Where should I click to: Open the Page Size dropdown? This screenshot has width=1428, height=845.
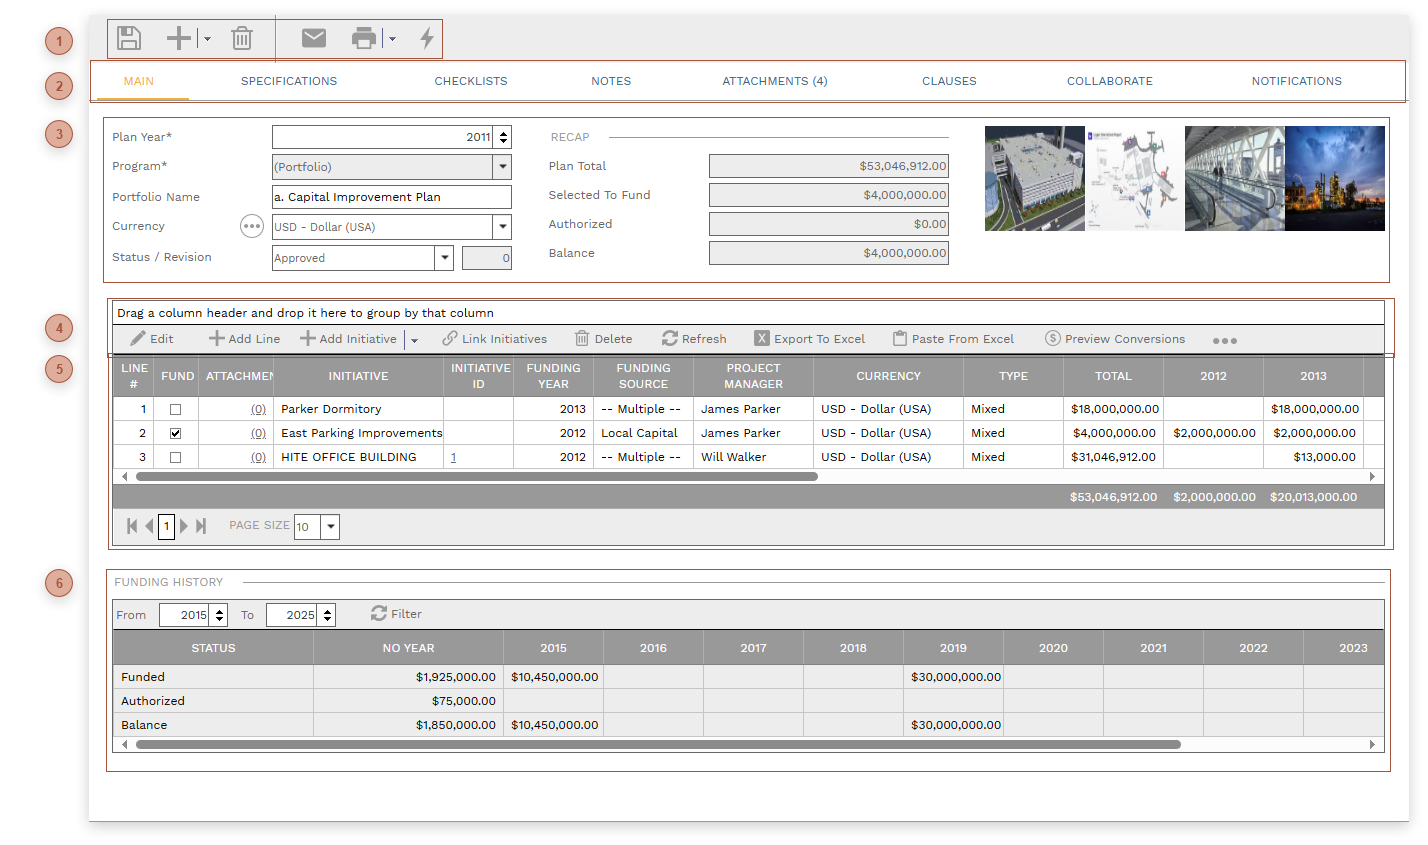[333, 526]
